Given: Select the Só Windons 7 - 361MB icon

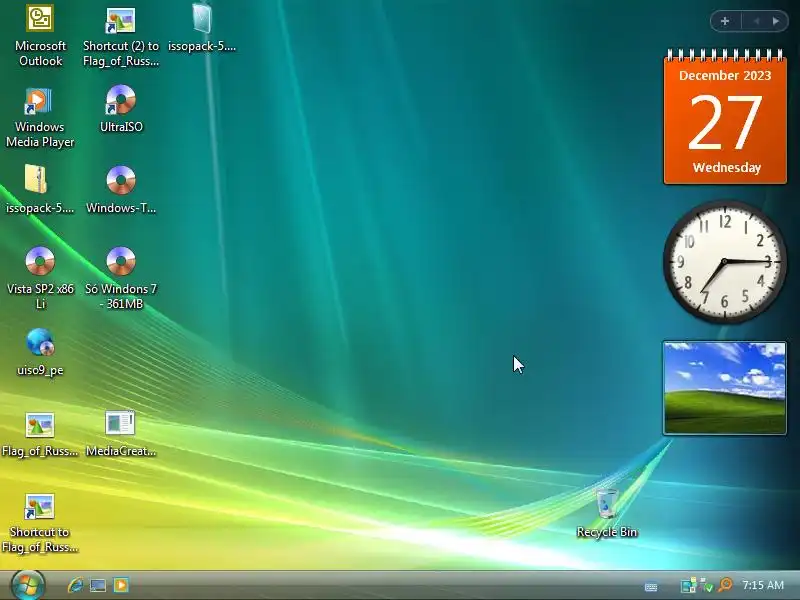Looking at the screenshot, I should click(121, 278).
